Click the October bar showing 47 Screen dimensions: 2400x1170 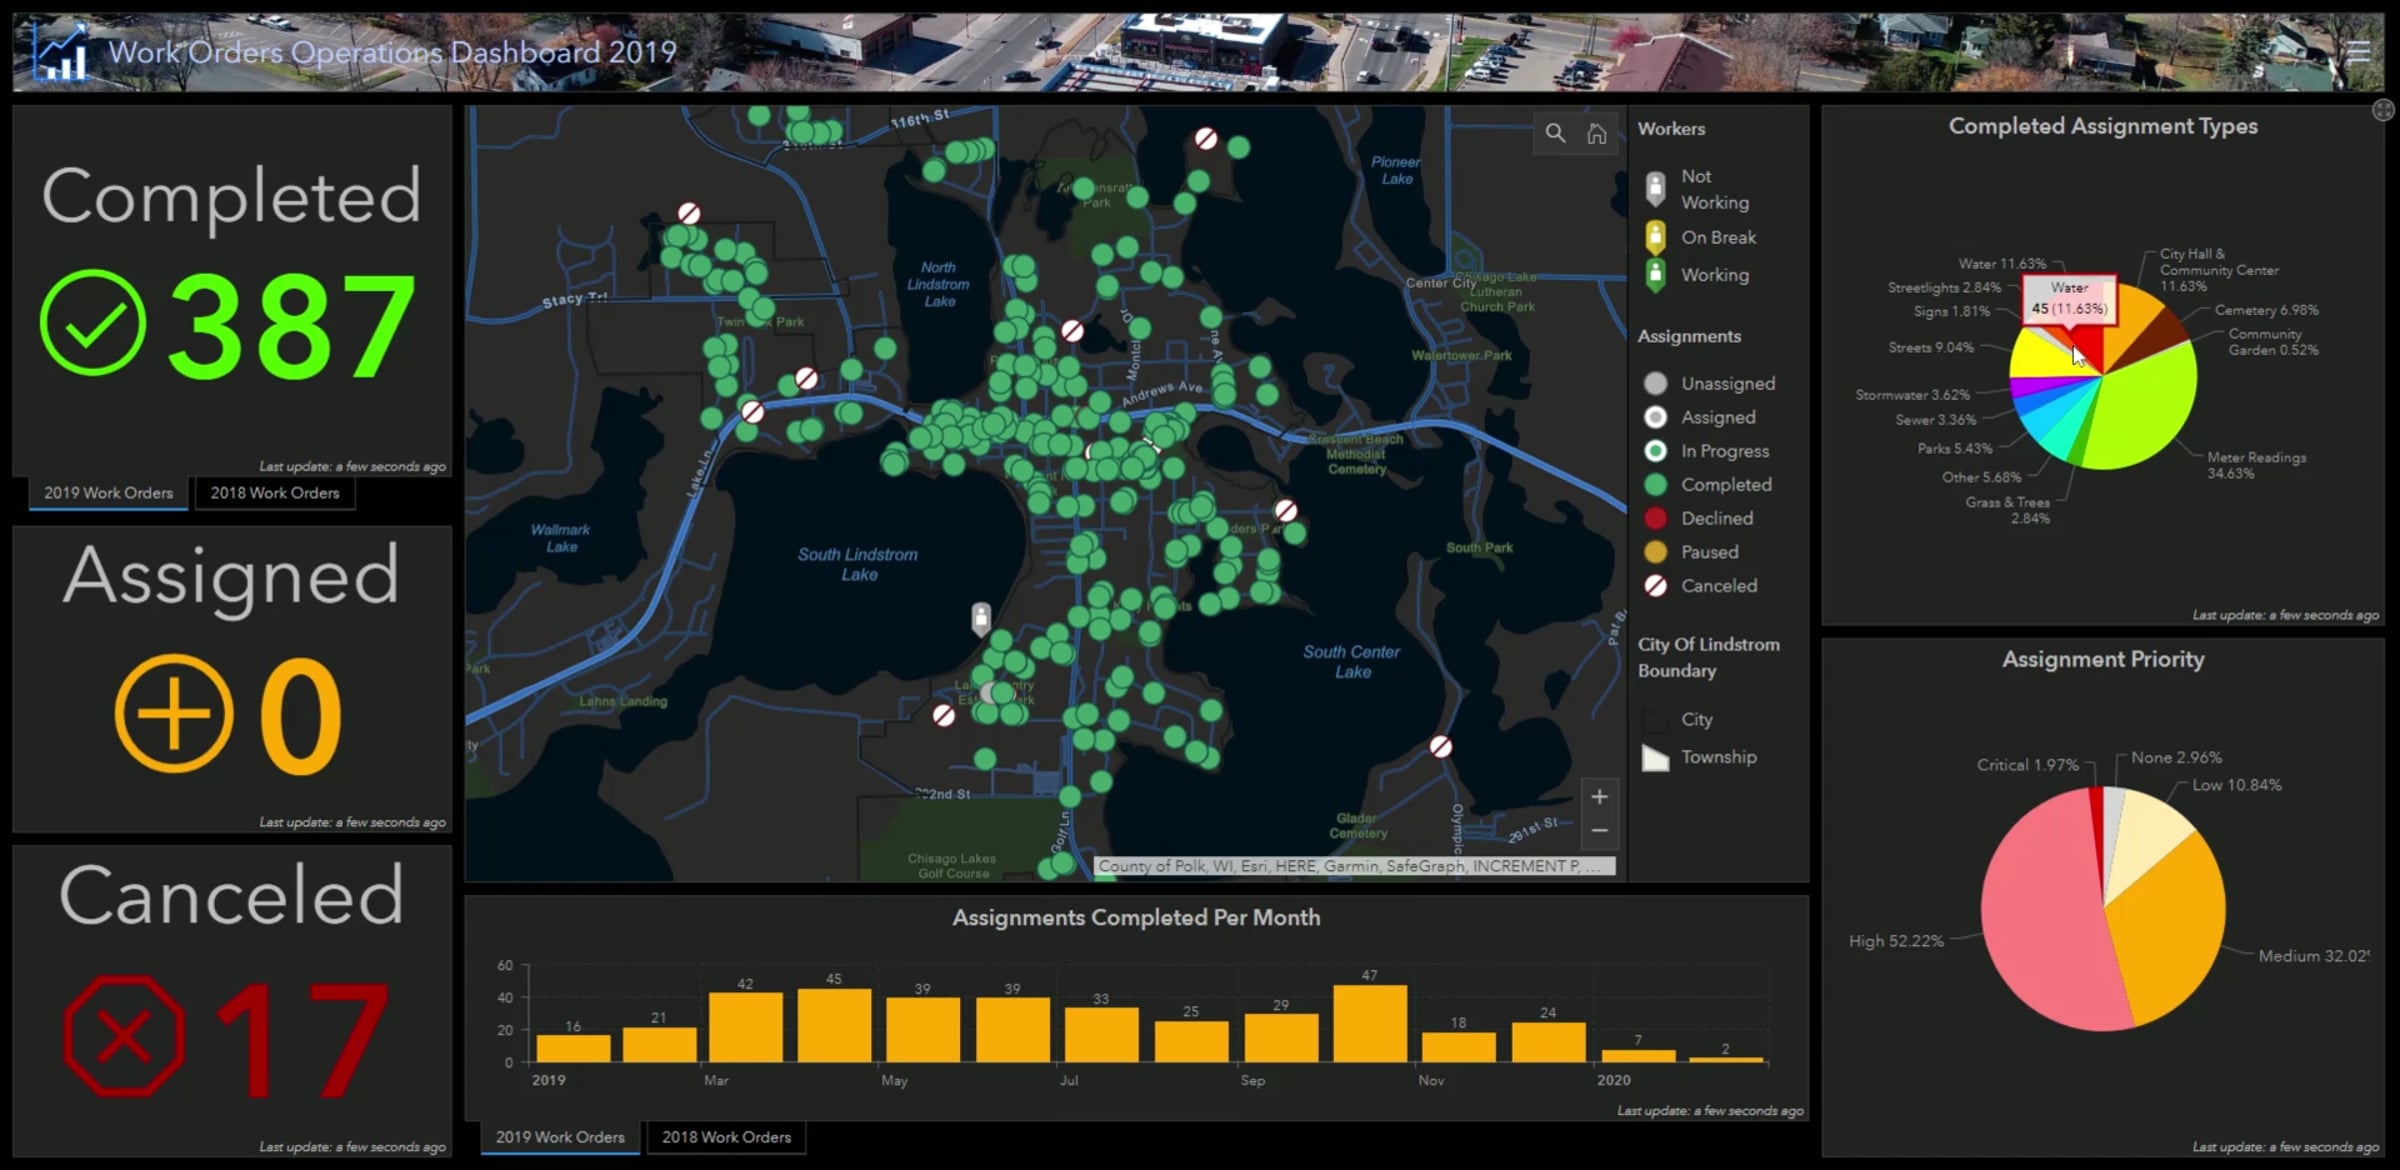[x=1369, y=1023]
